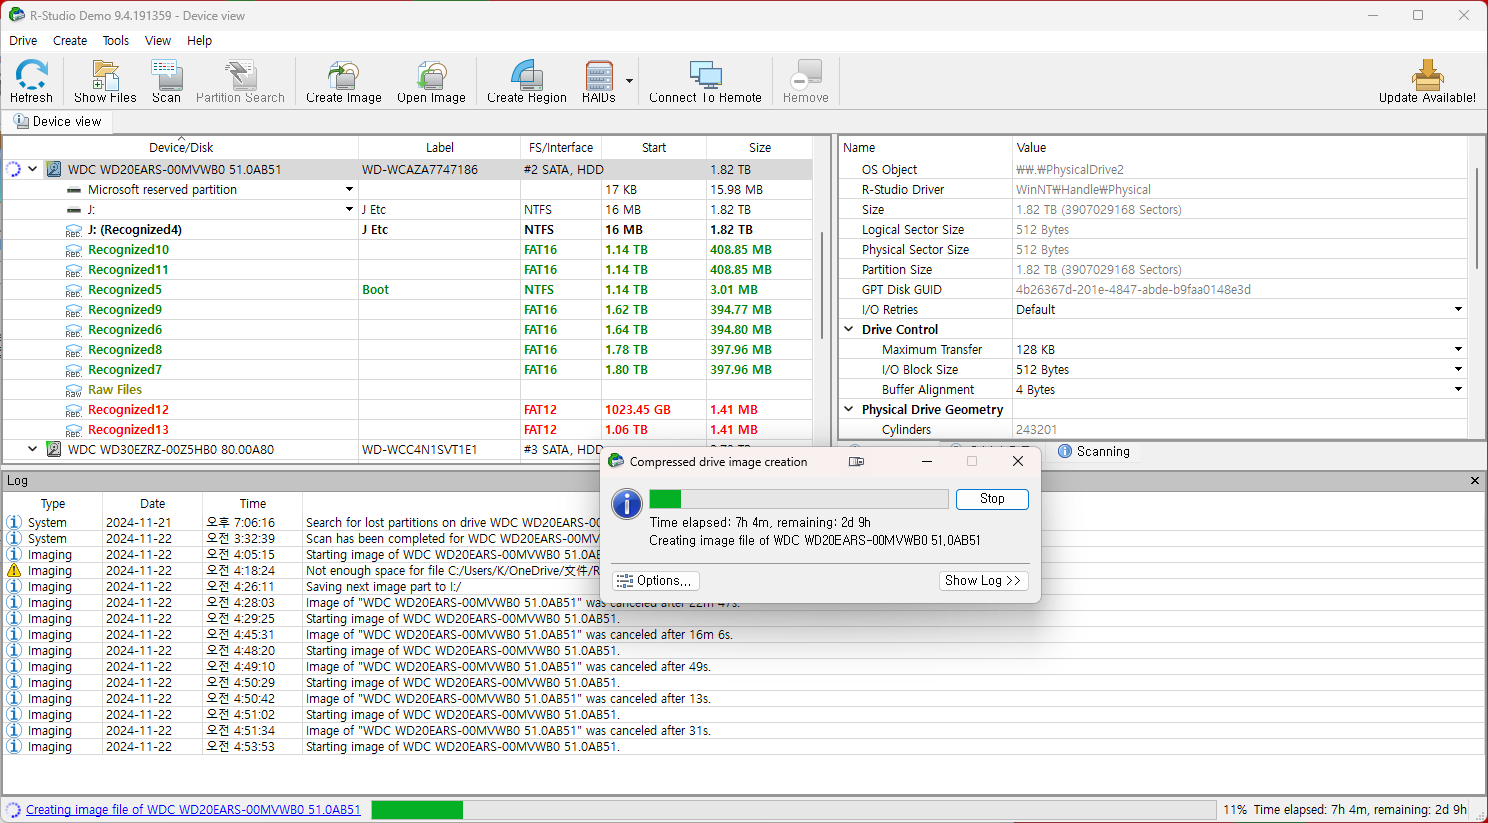The image size is (1488, 823).
Task: Collapse the WDC WD30EZRZ drive tree node
Action: 33,449
